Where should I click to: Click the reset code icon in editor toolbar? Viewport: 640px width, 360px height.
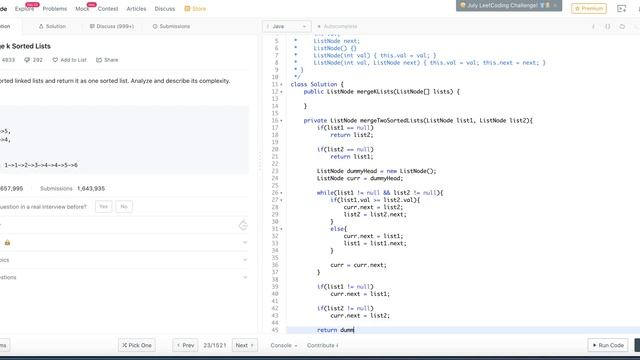[622, 27]
